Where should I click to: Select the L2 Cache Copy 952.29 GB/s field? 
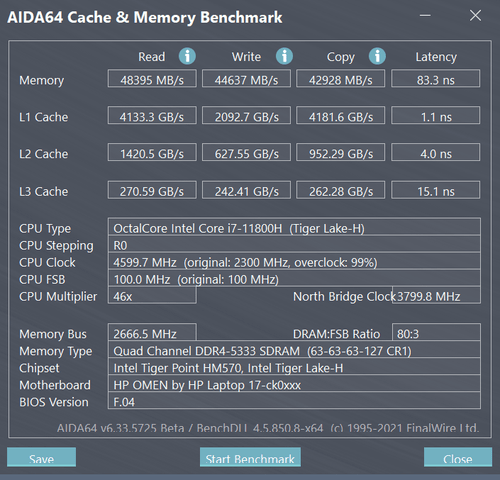[341, 152]
